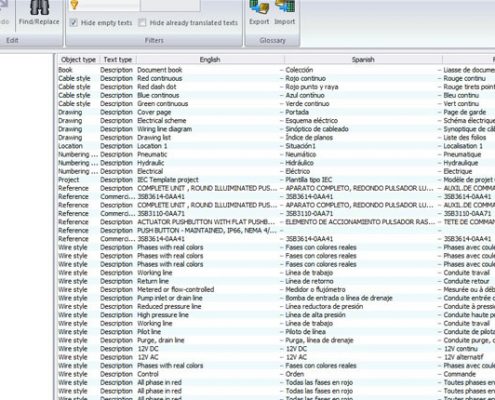Click the 'Esquema eléctrico' Spanish cell
495x400 pixels.
[x=311, y=121]
